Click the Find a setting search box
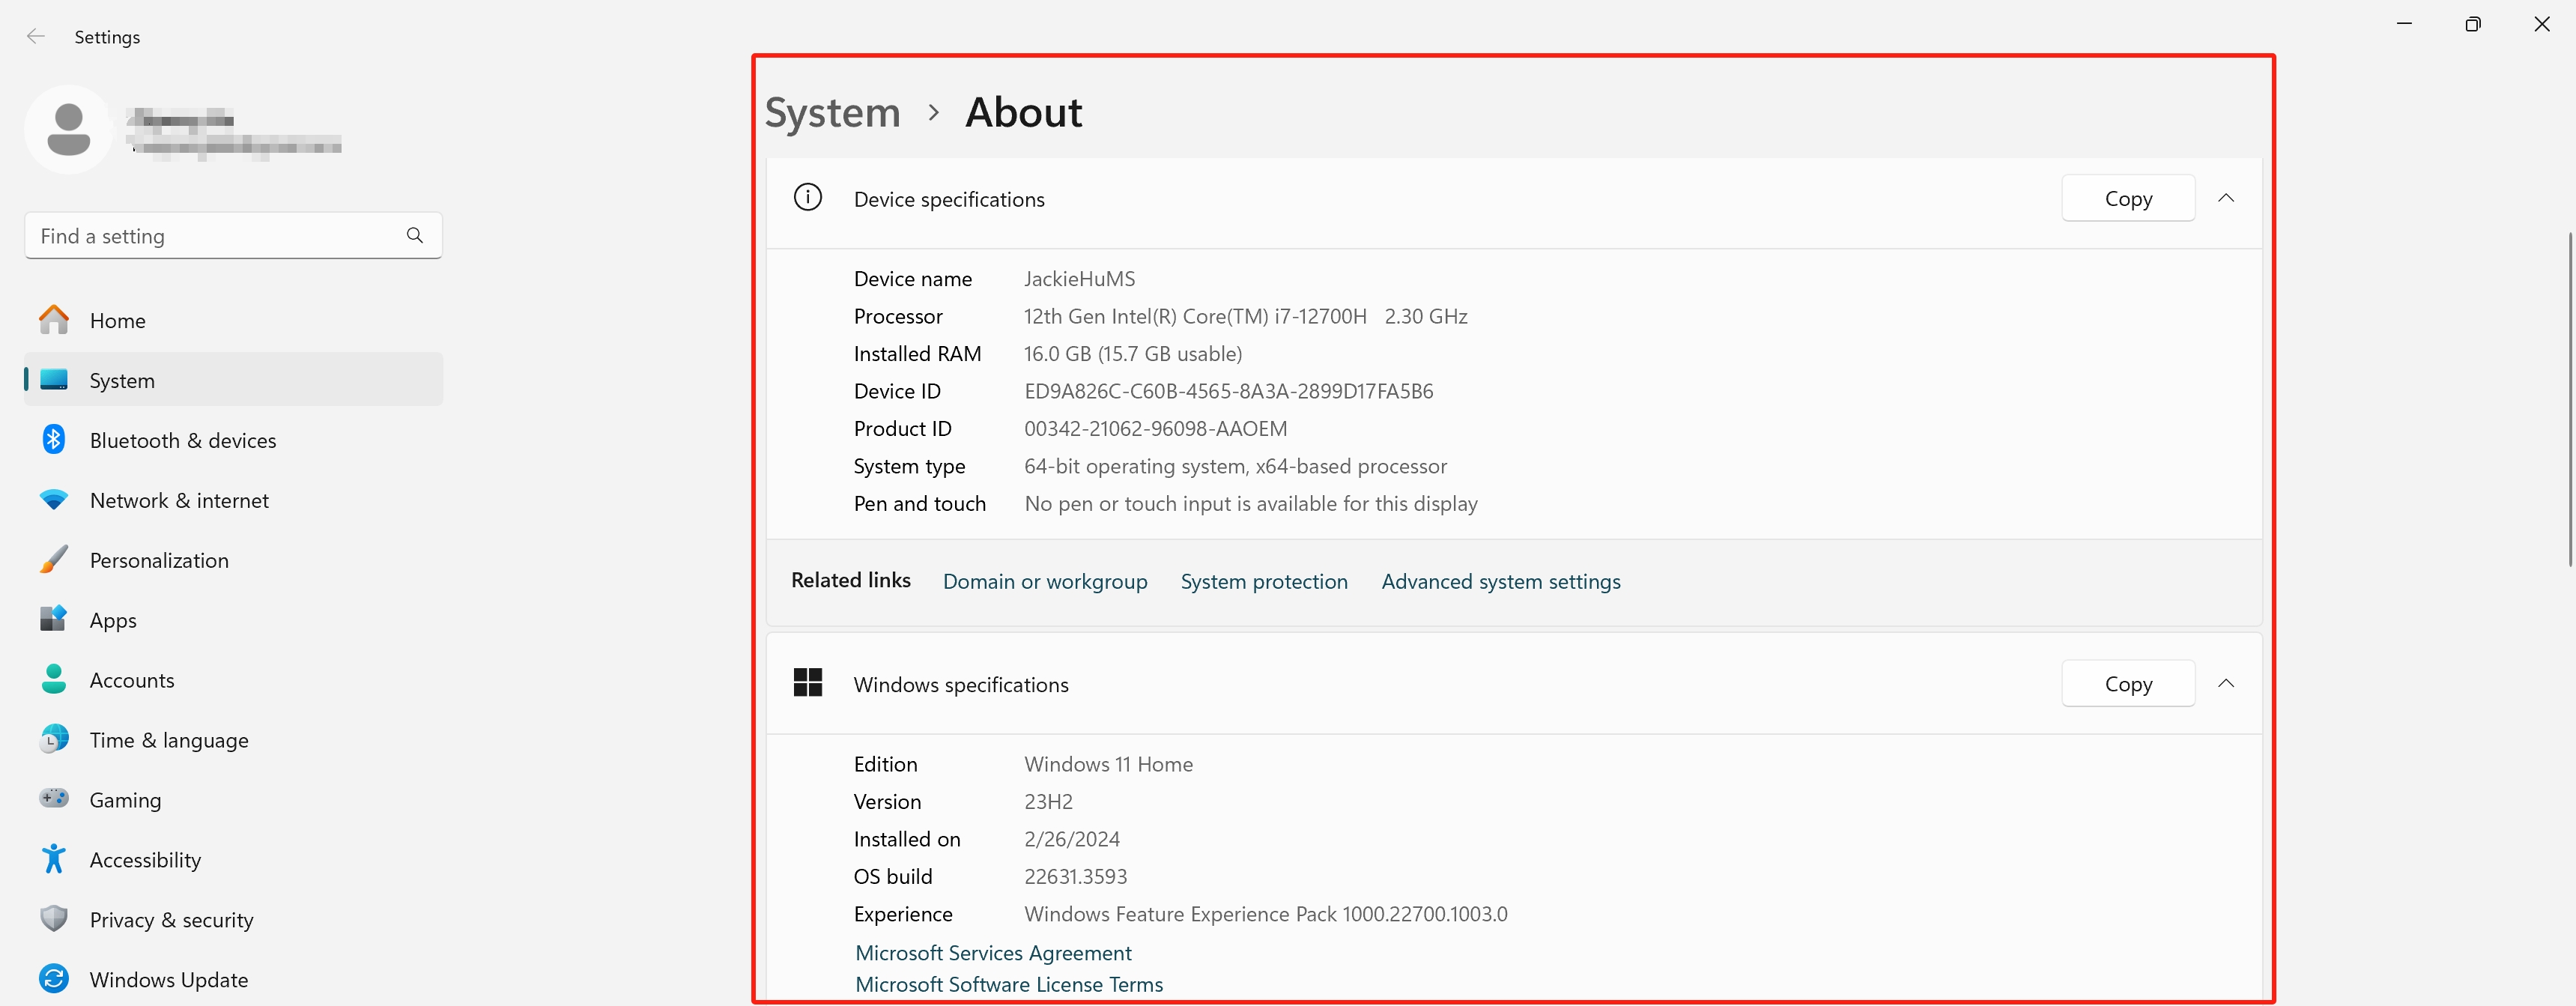Image resolution: width=2576 pixels, height=1006 pixels. [x=215, y=236]
